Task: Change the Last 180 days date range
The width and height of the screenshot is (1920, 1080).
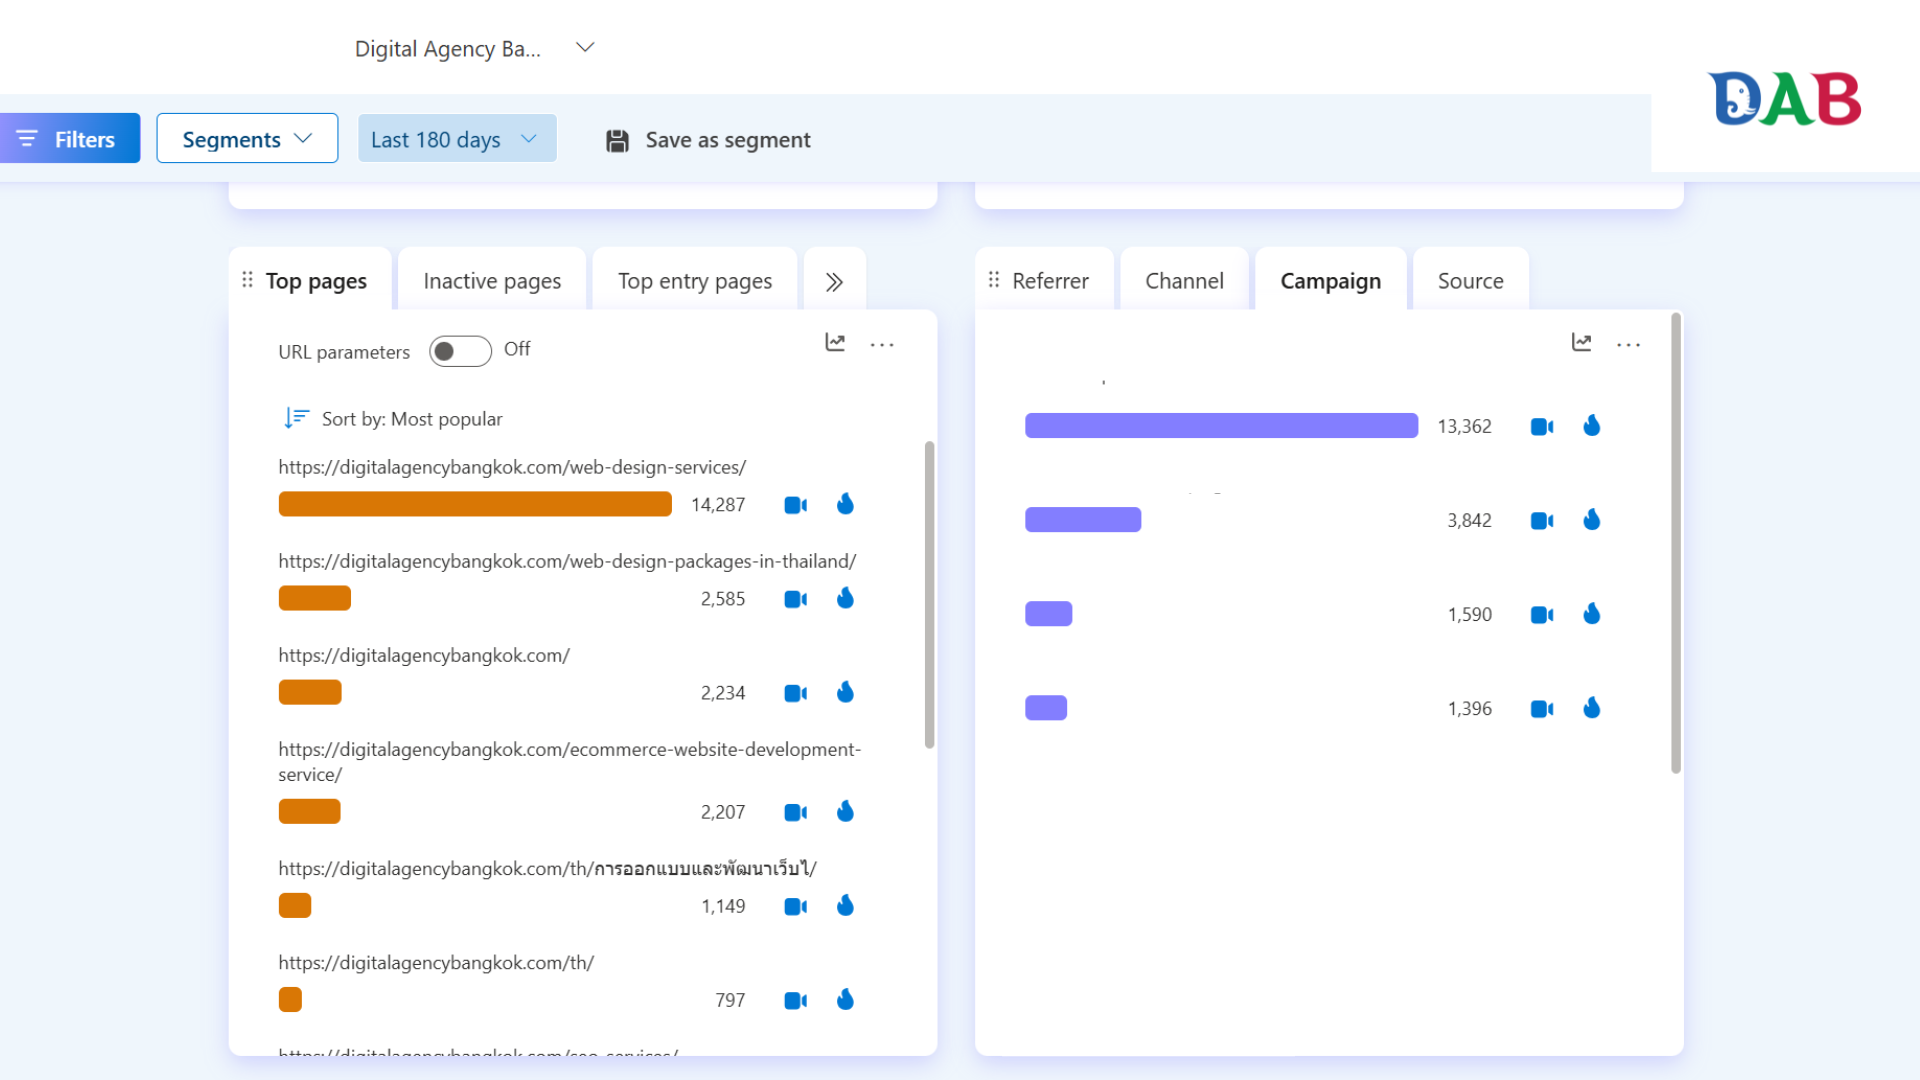Action: coord(457,139)
